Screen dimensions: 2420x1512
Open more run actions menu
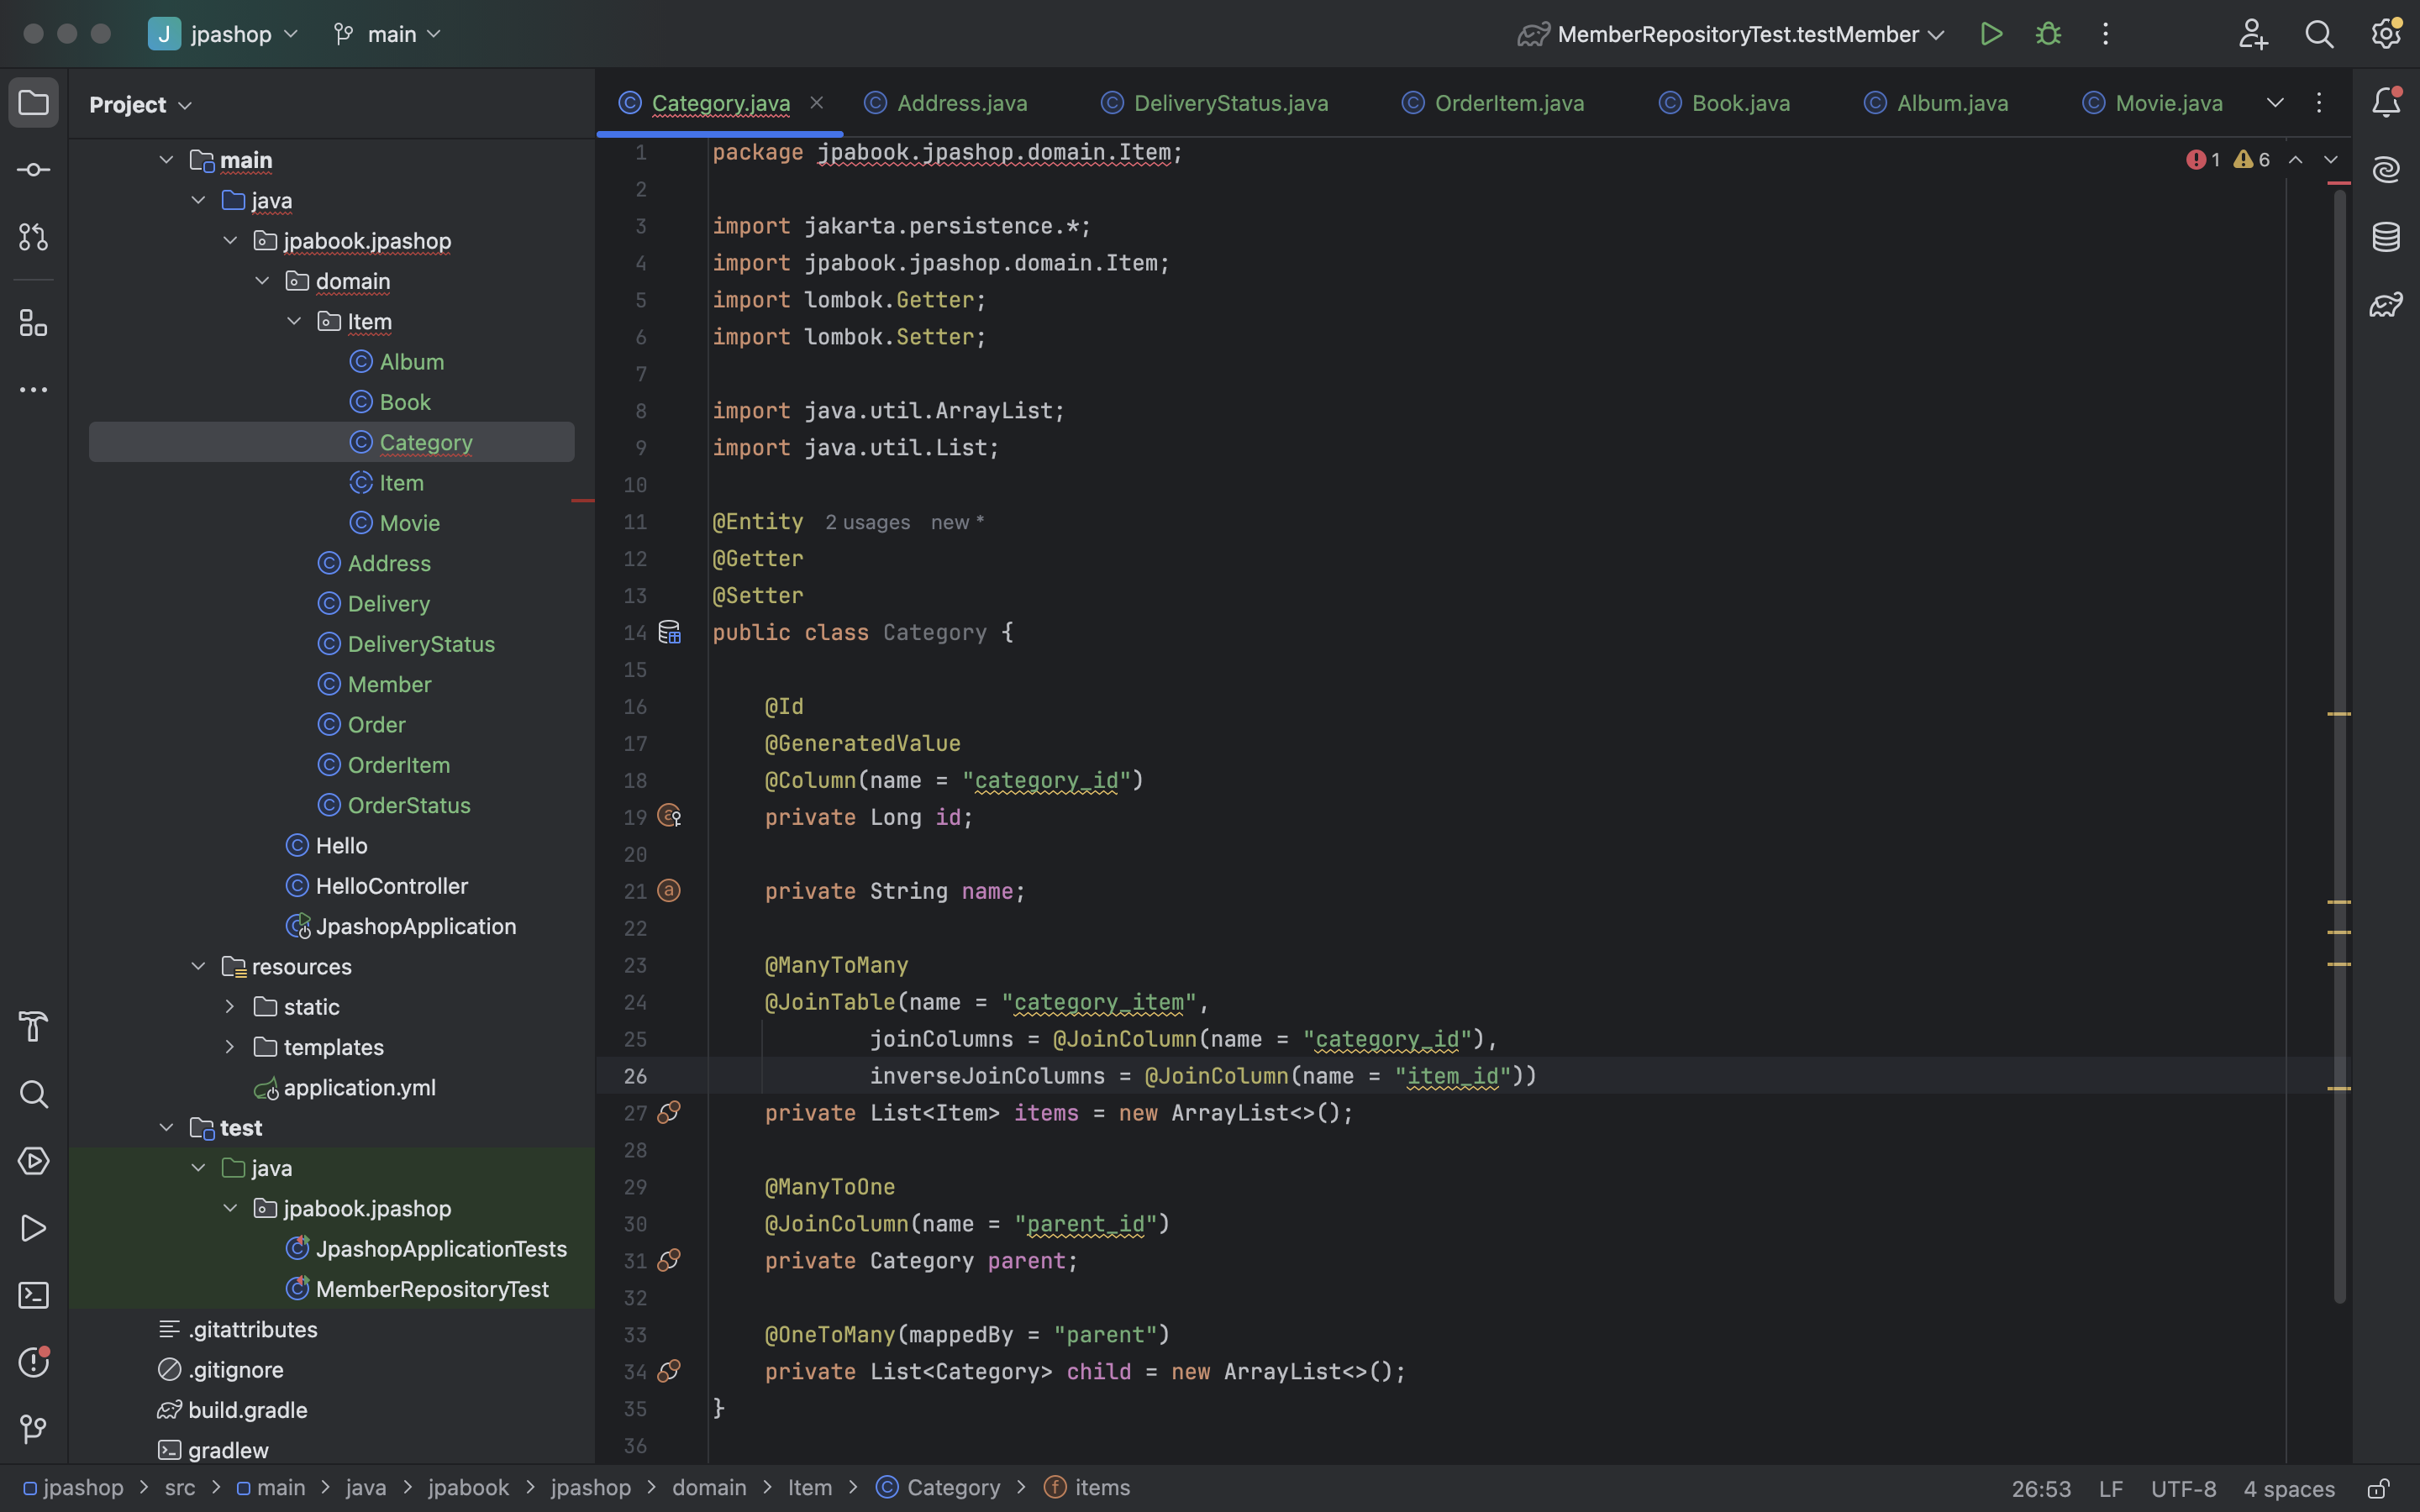(x=2105, y=34)
